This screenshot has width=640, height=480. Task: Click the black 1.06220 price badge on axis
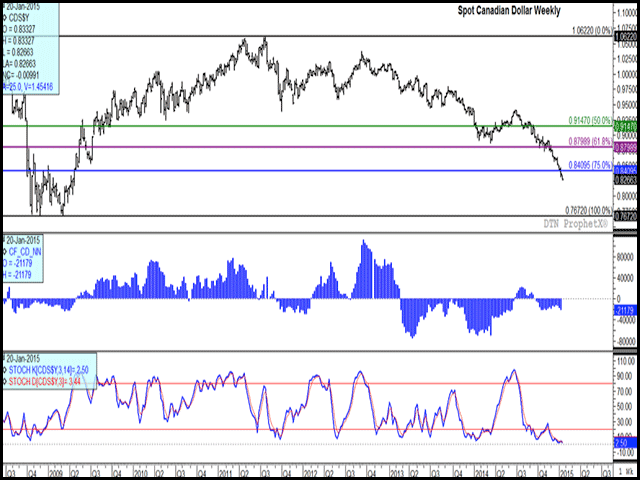point(625,36)
